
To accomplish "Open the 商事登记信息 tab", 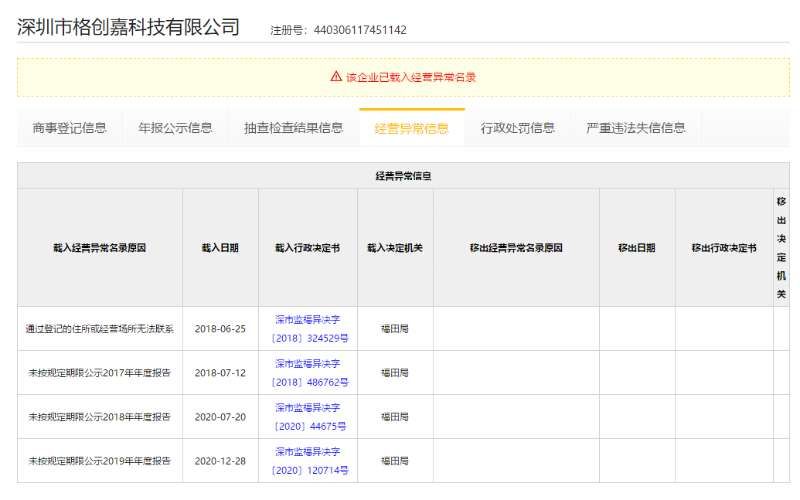I will [69, 128].
